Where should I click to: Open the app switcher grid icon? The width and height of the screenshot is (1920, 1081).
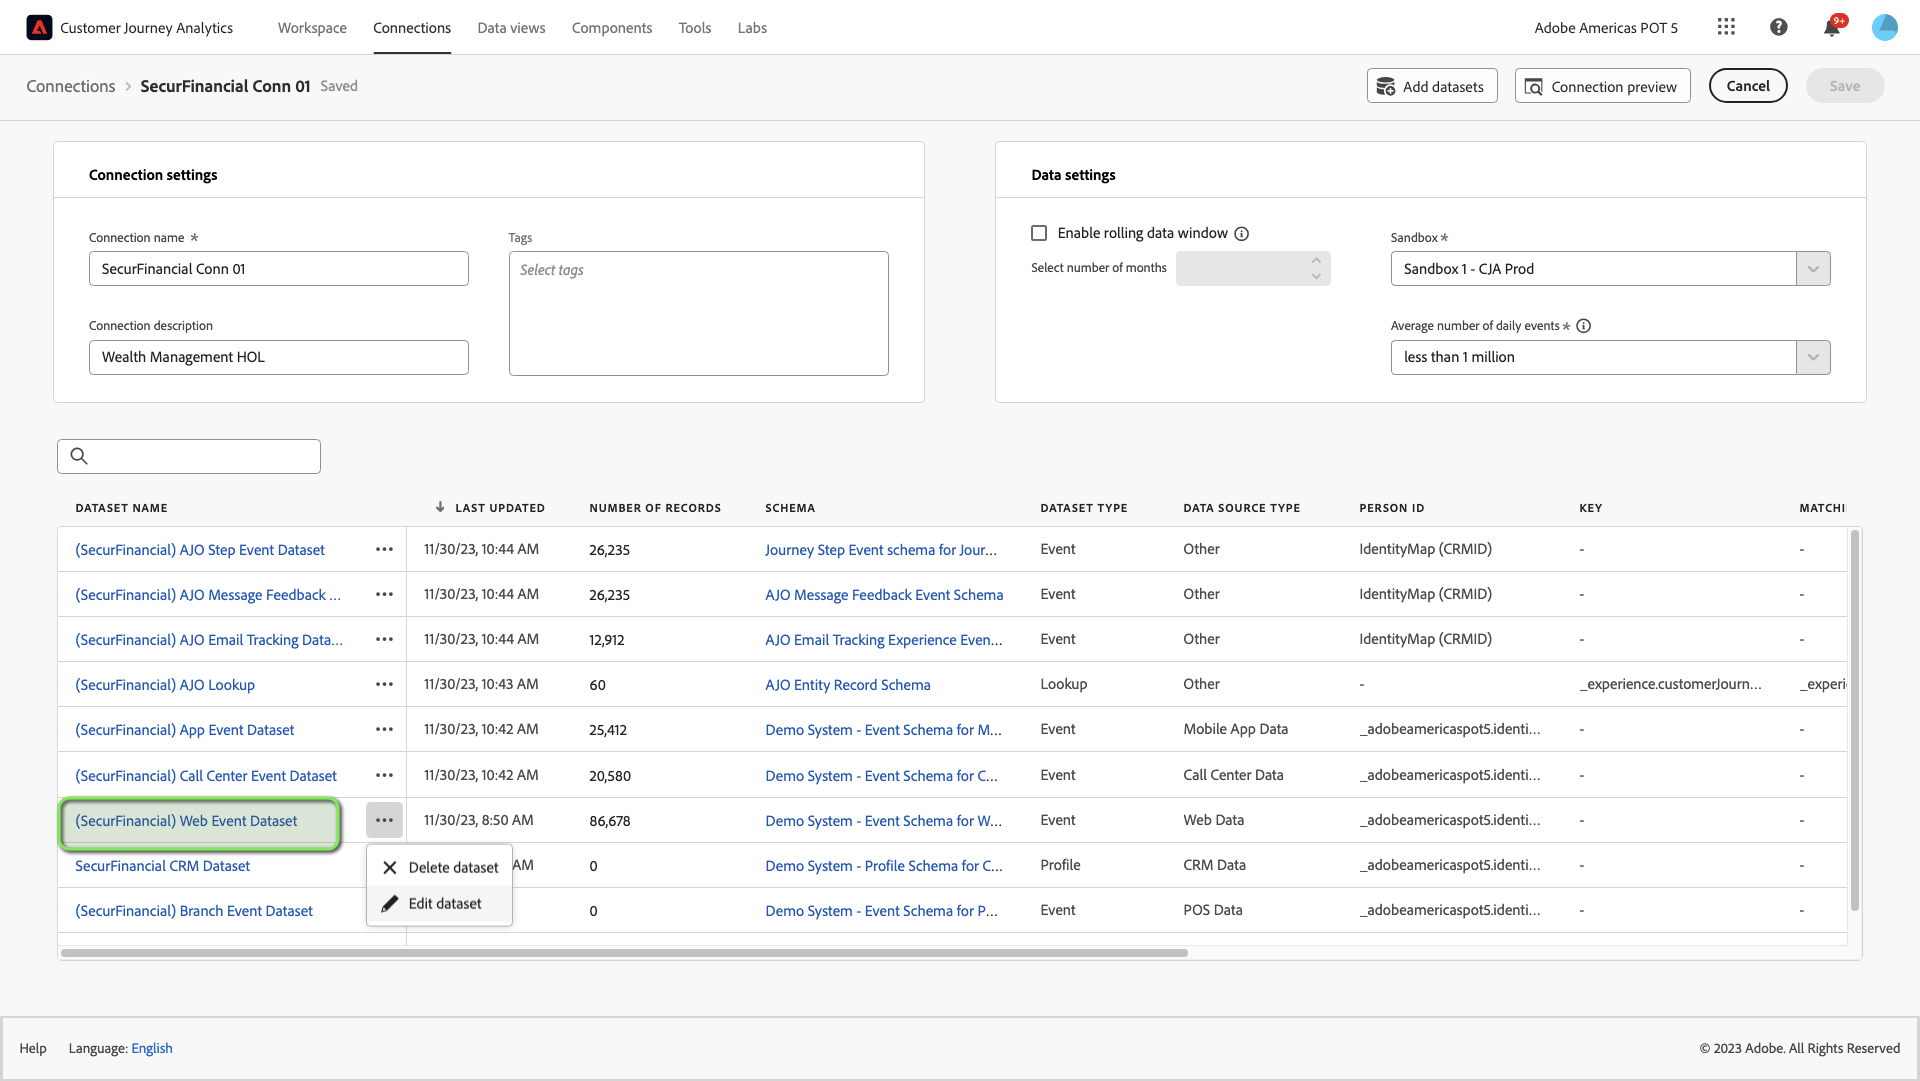[1726, 28]
